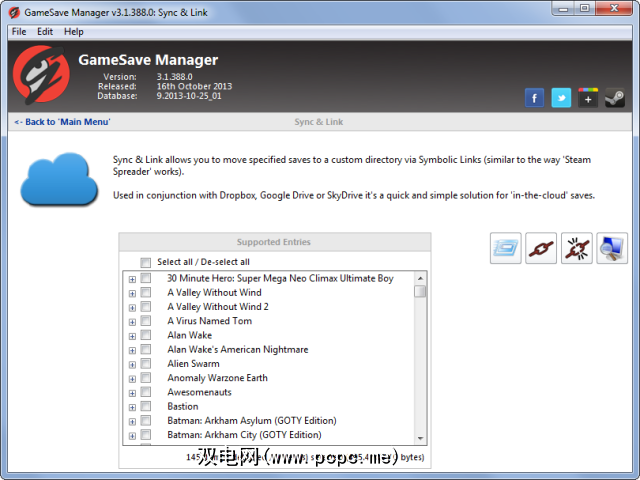Open the Steam group icon

click(615, 98)
